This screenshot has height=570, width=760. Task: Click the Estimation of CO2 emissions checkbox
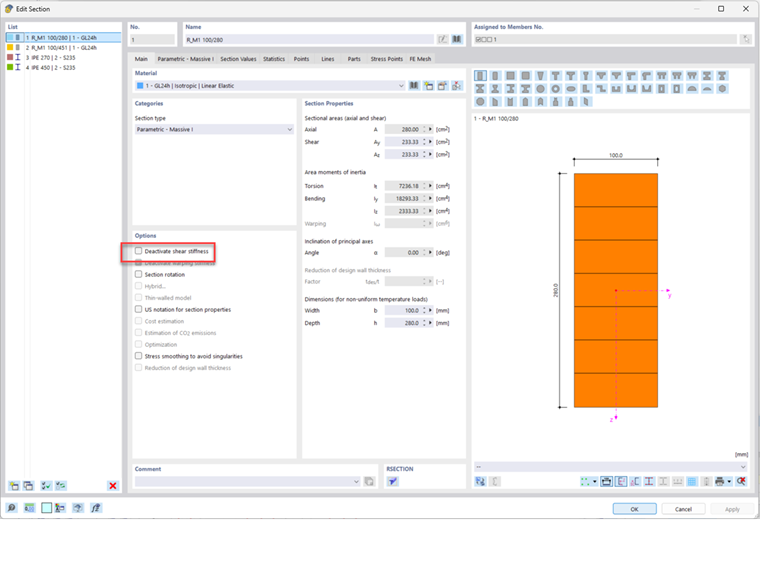[139, 332]
